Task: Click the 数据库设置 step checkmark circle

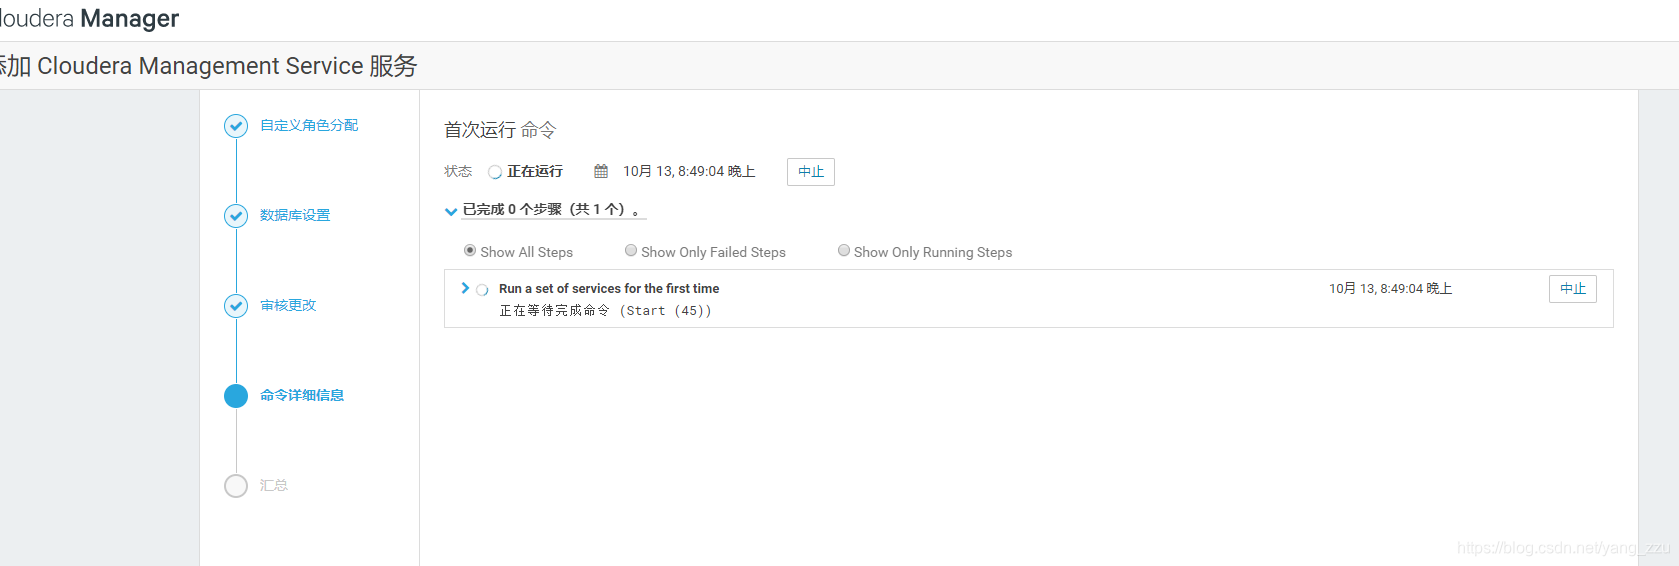Action: (236, 216)
